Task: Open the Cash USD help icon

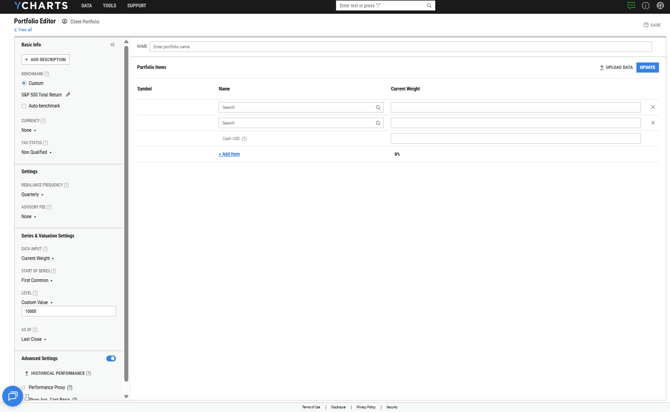Action: click(244, 138)
